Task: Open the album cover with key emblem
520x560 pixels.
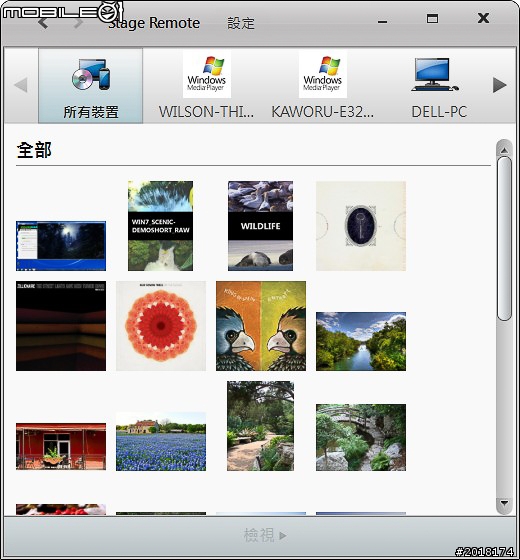Action: 361,226
